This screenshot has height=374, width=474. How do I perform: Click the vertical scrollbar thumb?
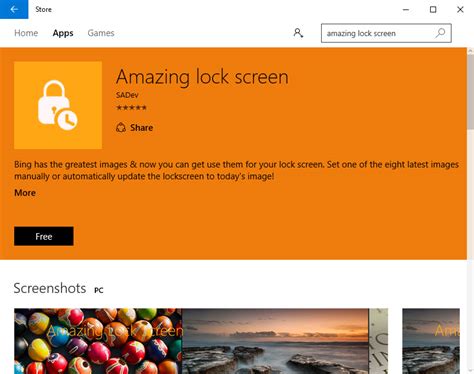(470, 92)
